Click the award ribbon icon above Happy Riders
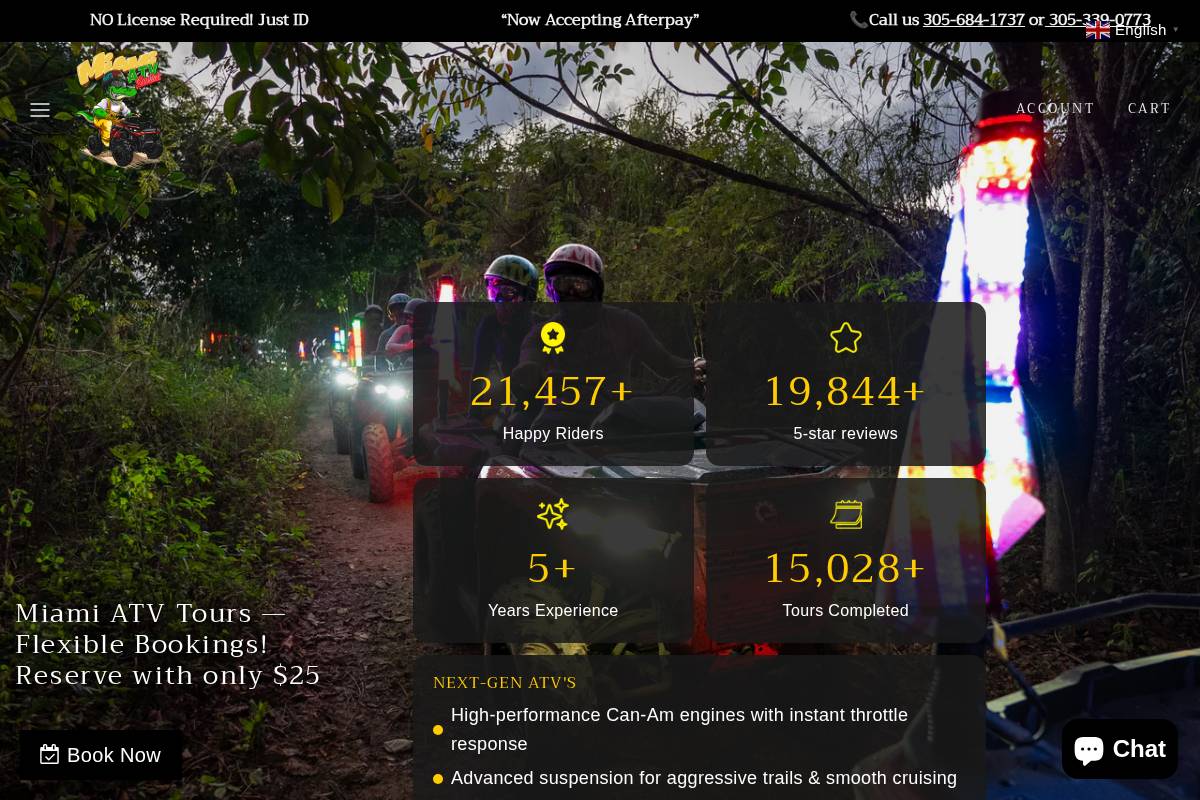The width and height of the screenshot is (1200, 800). coord(553,338)
